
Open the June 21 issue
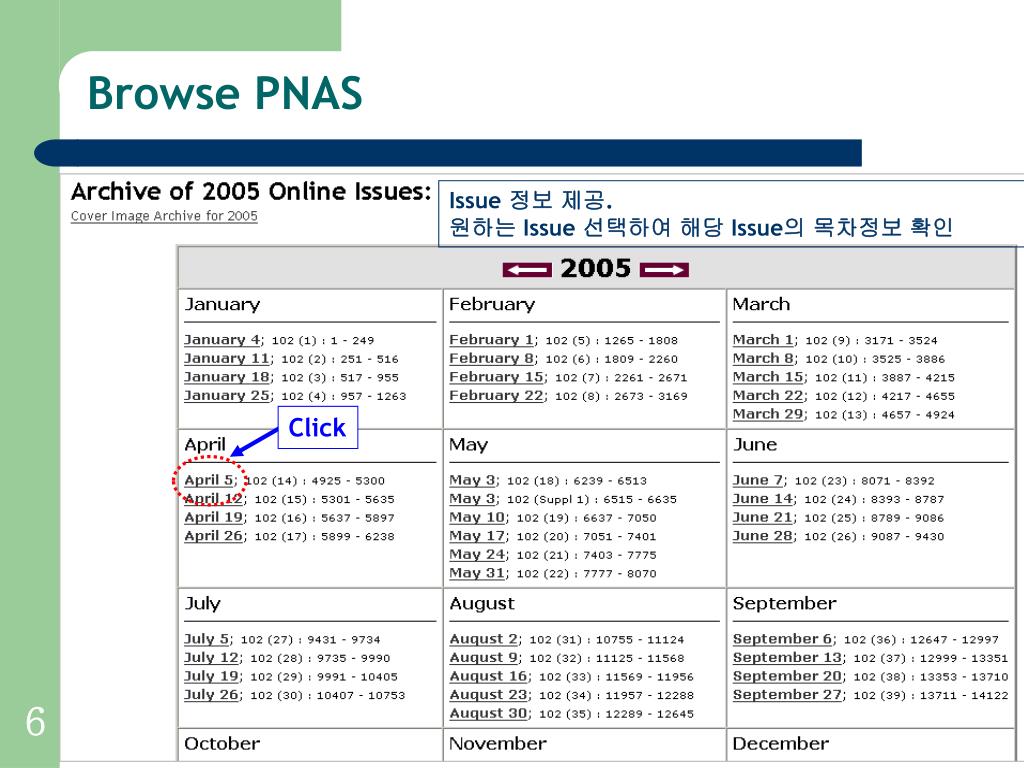click(763, 517)
